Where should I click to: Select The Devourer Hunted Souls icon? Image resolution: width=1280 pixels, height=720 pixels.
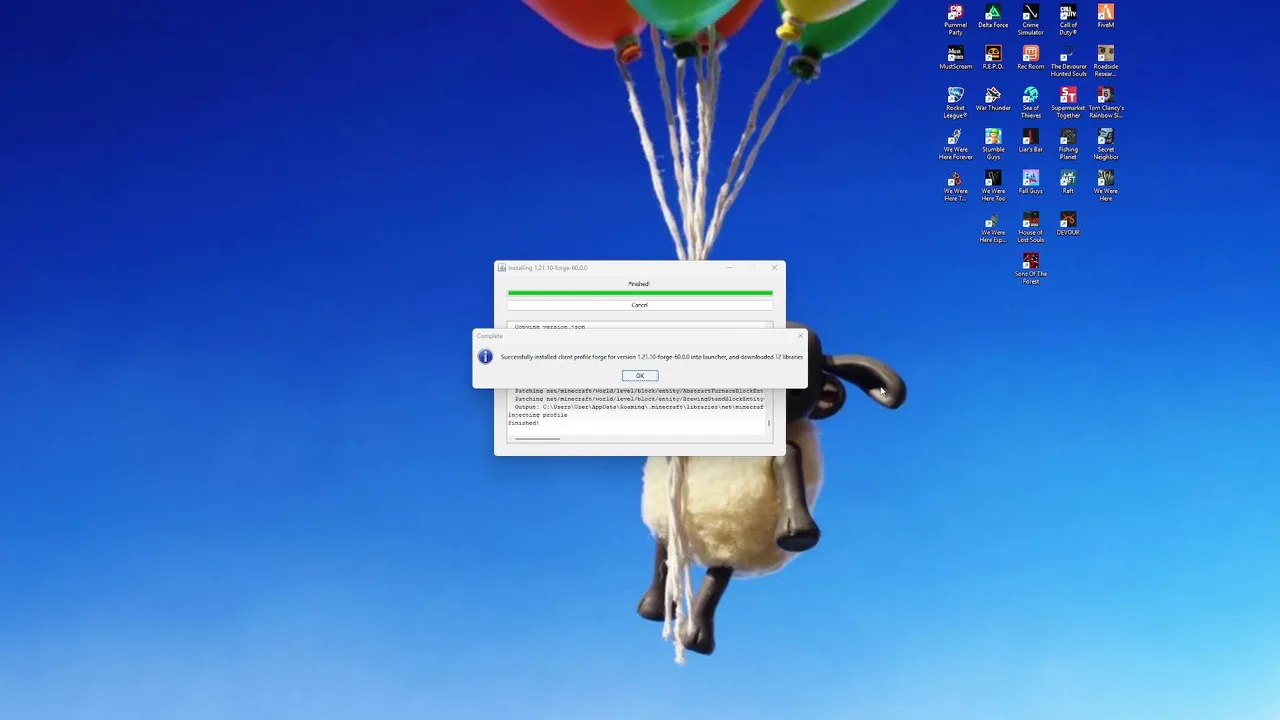[x=1068, y=61]
